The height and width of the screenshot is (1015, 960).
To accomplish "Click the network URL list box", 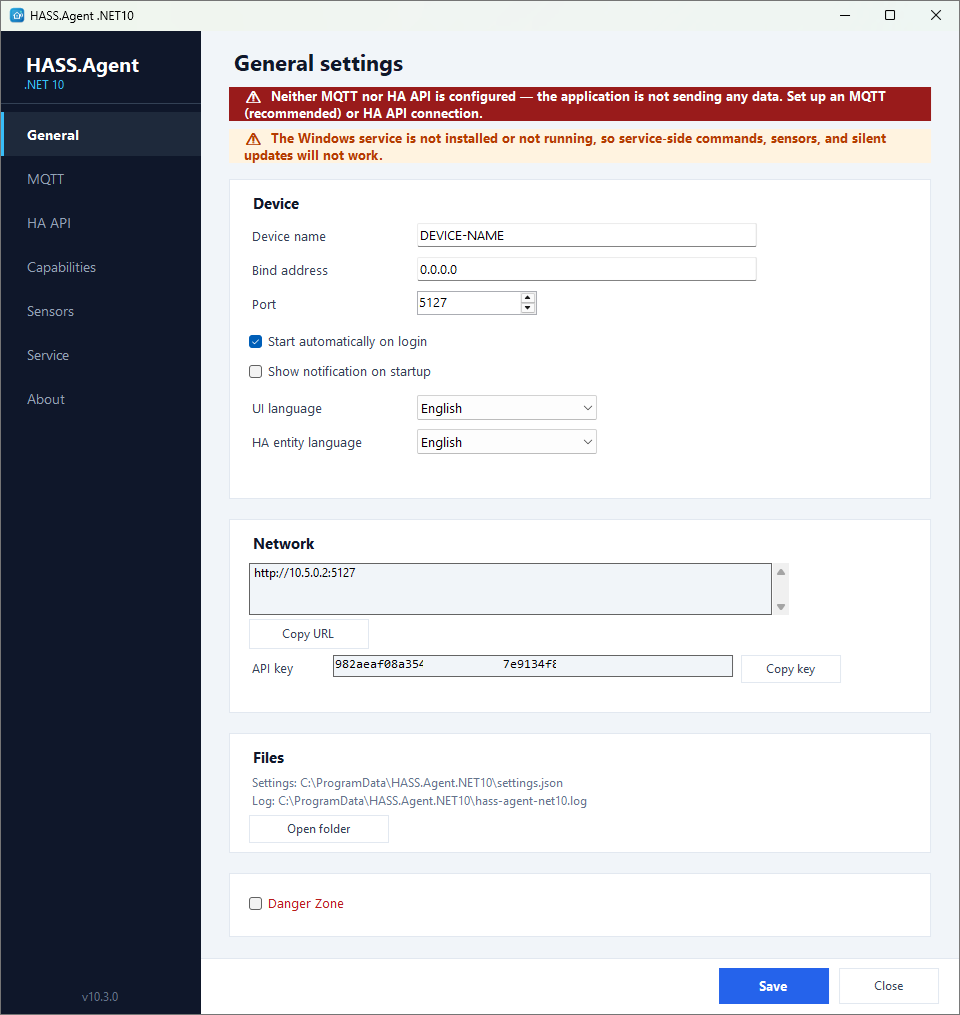I will (510, 589).
